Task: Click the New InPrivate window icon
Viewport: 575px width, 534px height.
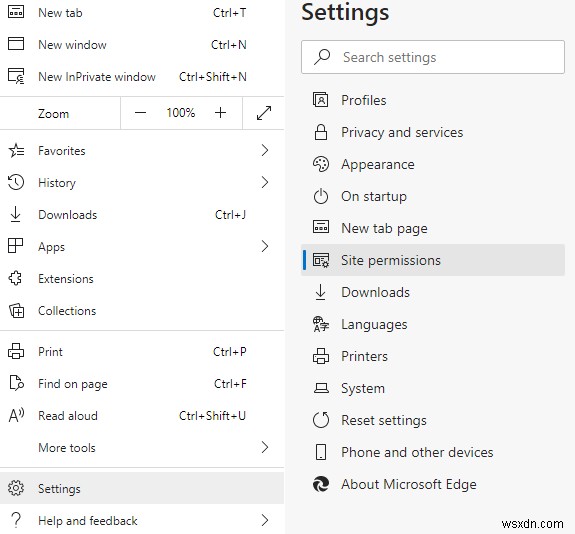Action: click(x=16, y=76)
